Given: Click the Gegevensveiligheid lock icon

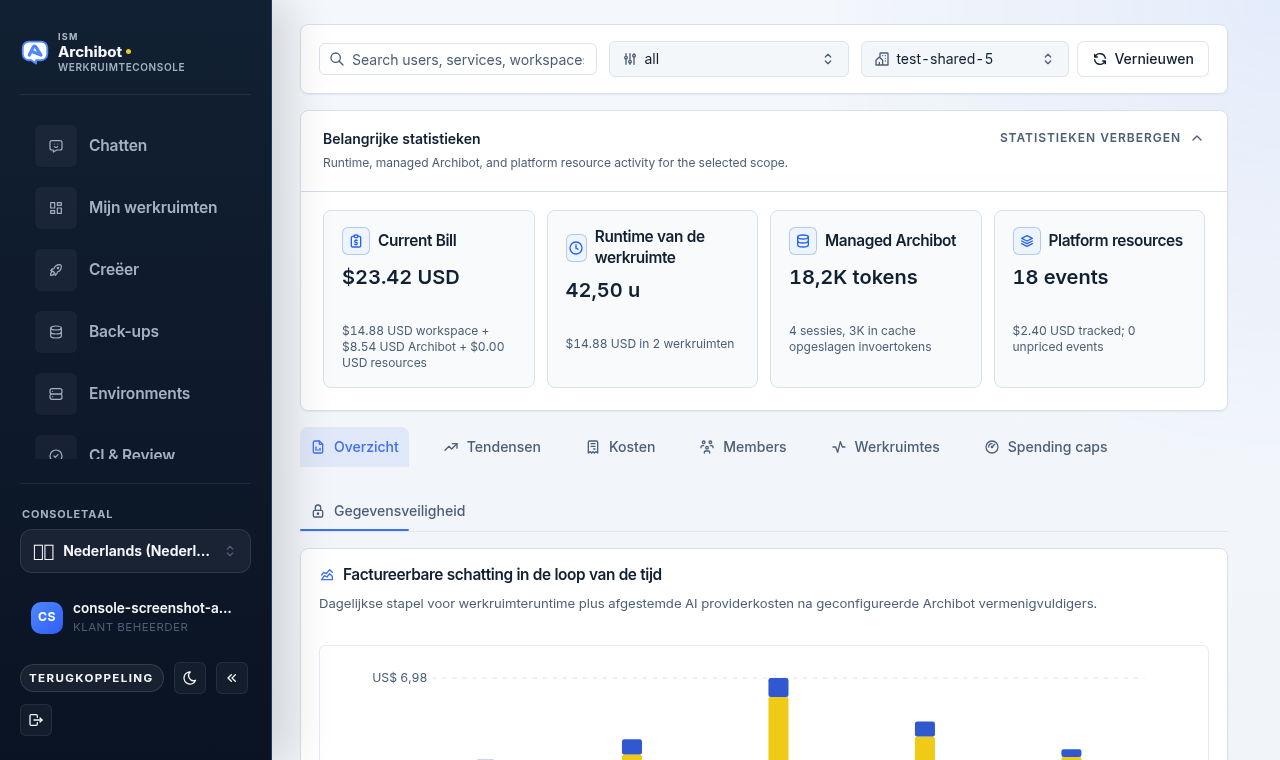Looking at the screenshot, I should pos(318,511).
